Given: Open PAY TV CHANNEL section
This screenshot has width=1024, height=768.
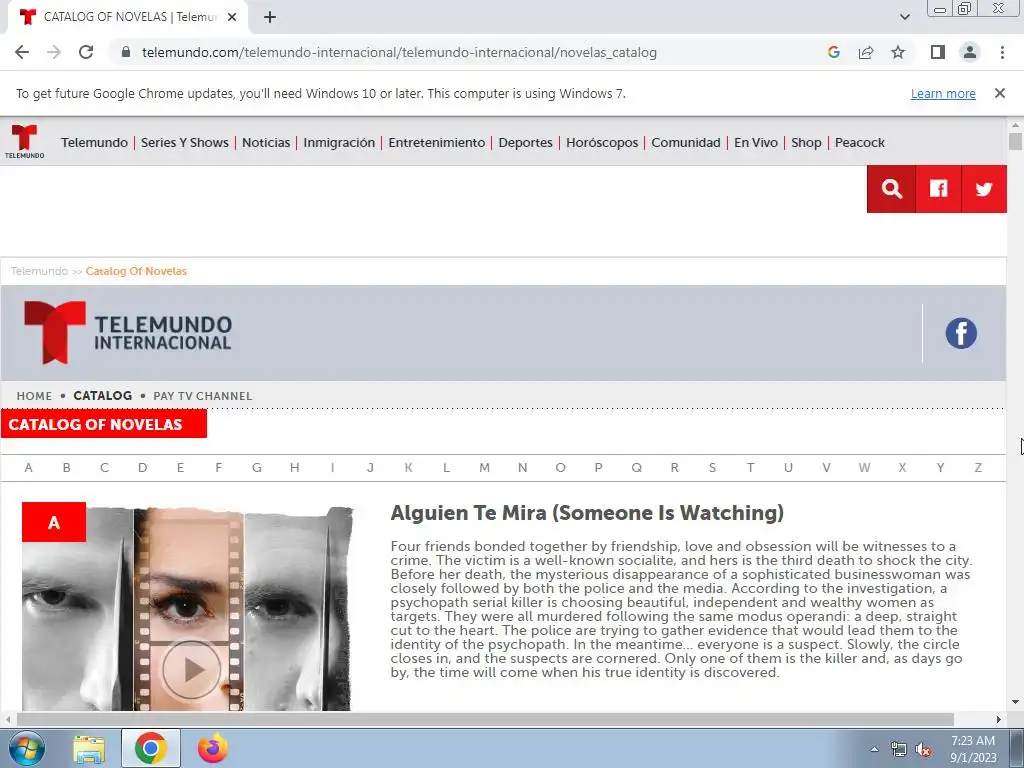Looking at the screenshot, I should [202, 396].
